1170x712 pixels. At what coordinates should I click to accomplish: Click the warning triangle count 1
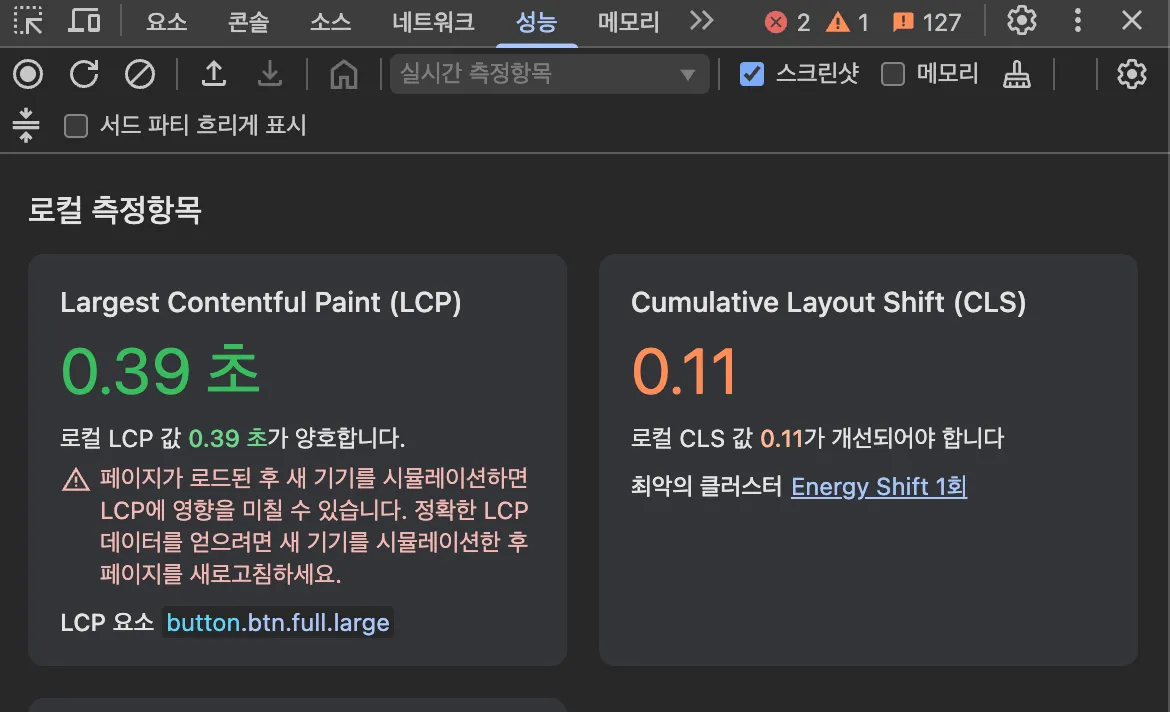click(847, 22)
